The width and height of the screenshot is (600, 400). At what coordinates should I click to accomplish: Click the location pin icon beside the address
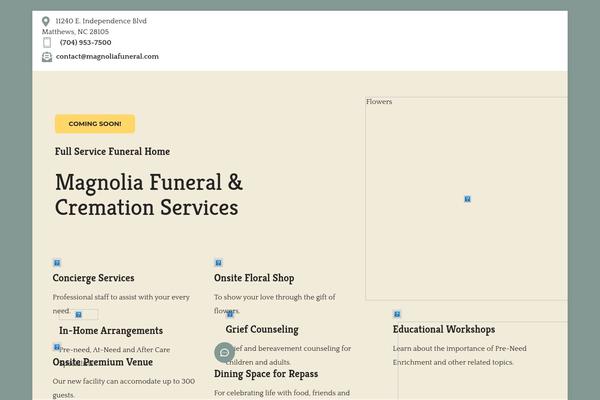click(46, 21)
